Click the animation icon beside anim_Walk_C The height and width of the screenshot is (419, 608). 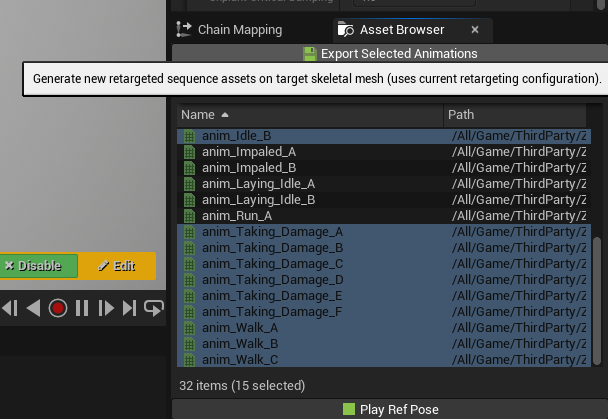tap(189, 360)
